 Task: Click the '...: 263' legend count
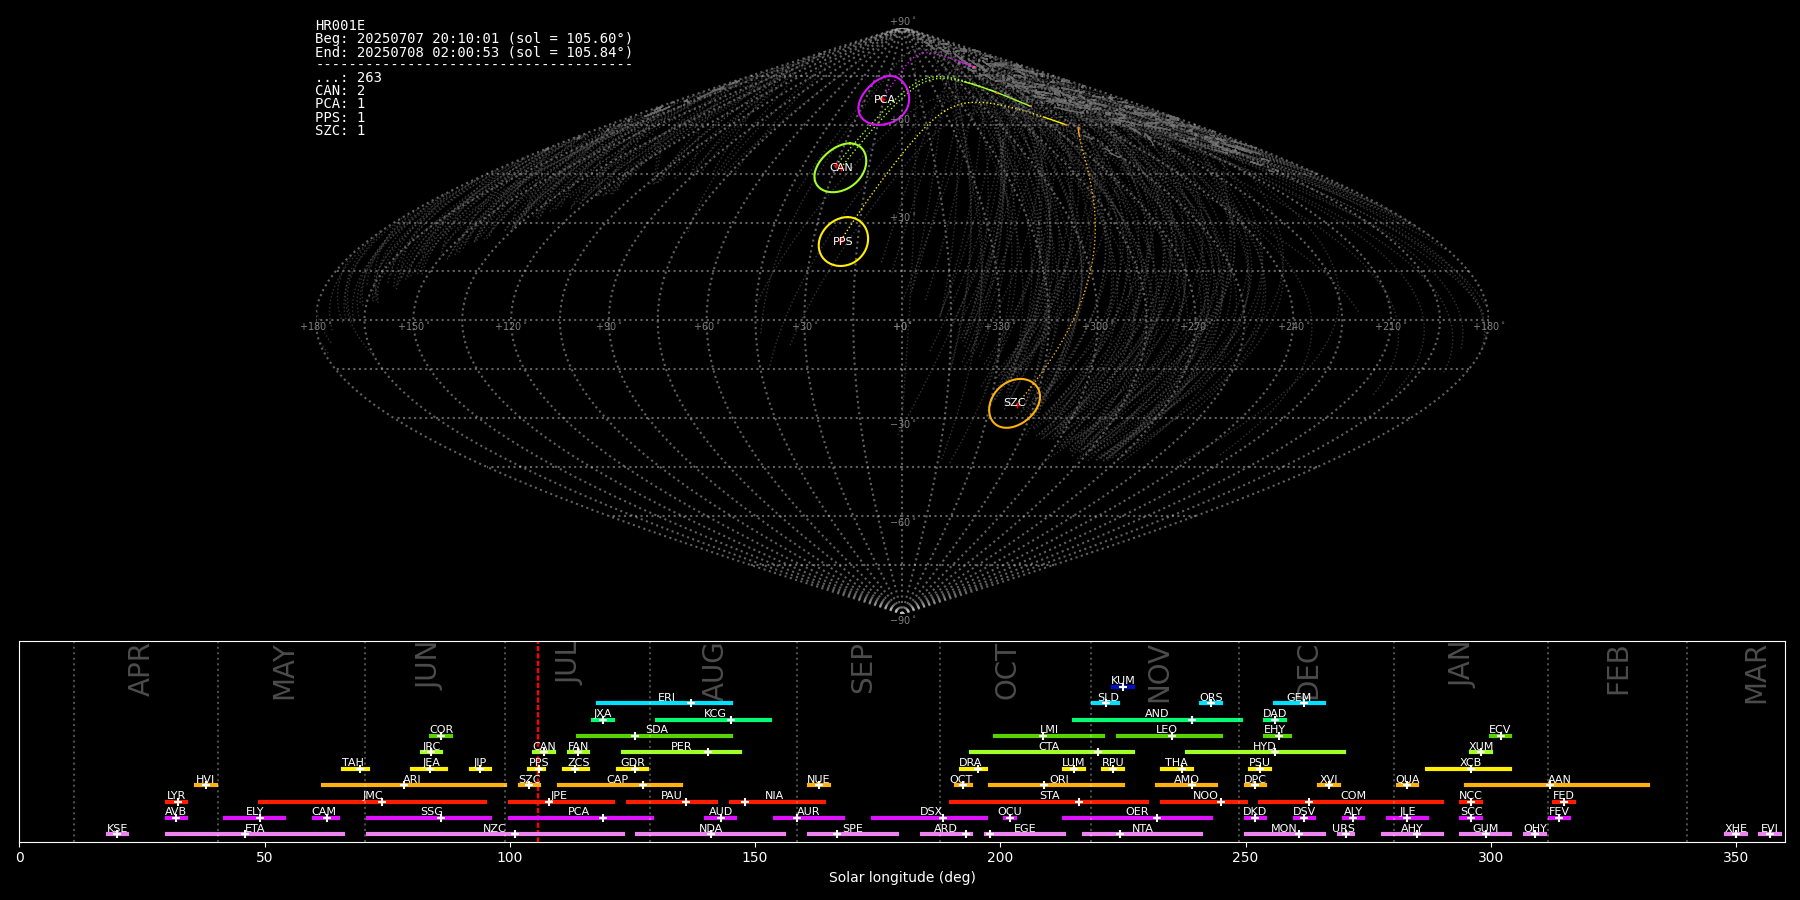pyautogui.click(x=348, y=78)
